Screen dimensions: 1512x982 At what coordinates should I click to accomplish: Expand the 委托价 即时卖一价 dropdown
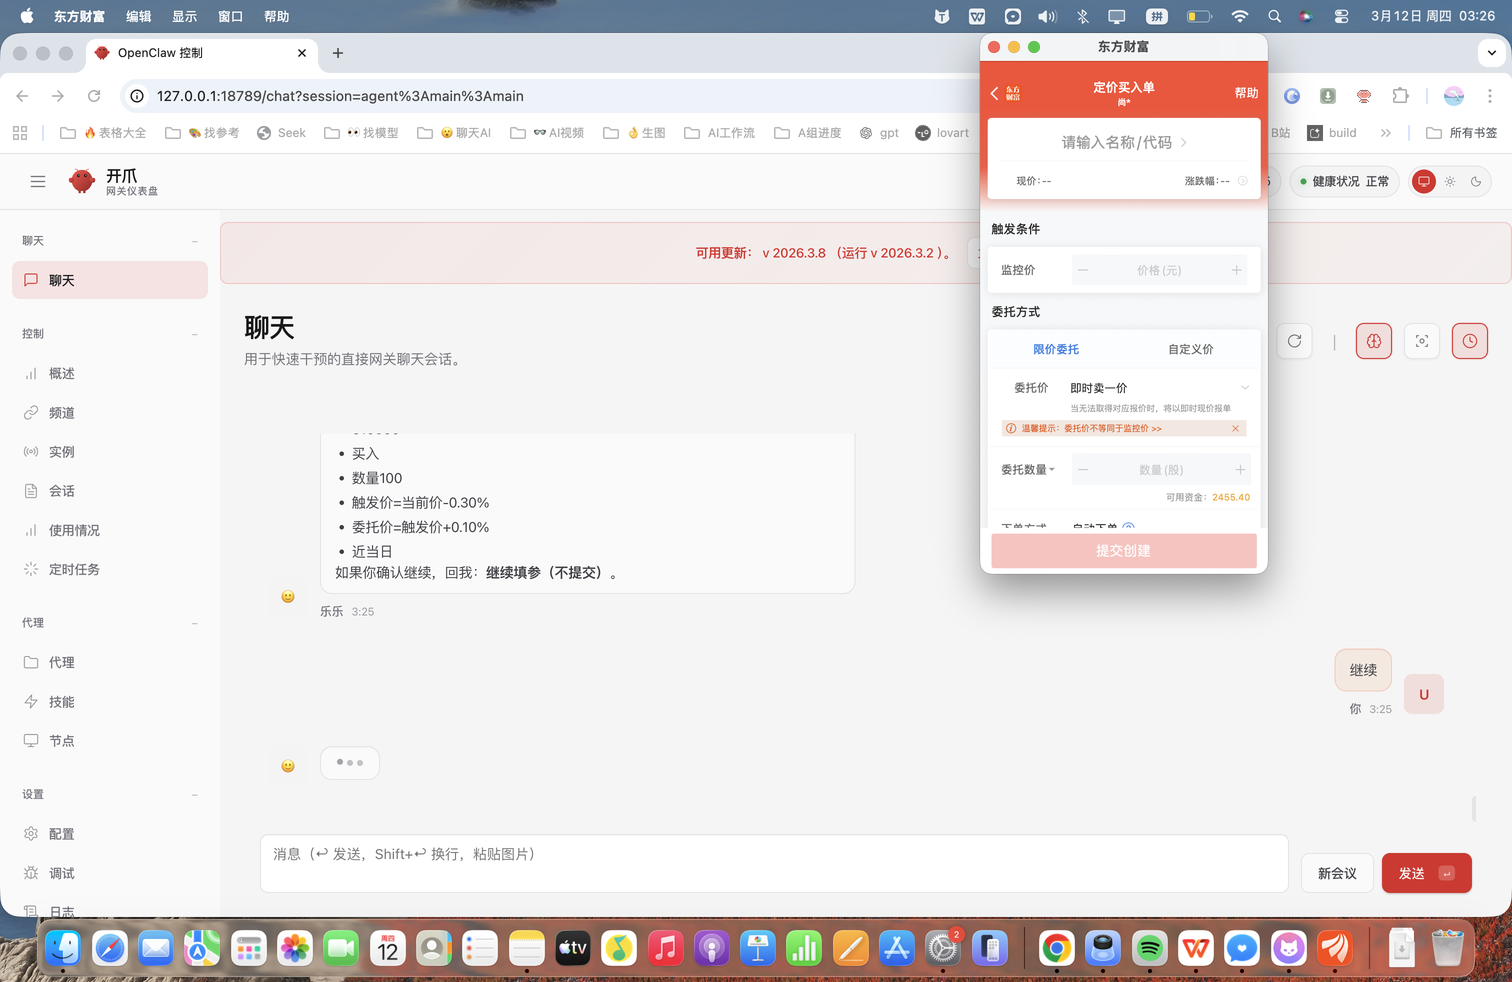tap(1244, 388)
